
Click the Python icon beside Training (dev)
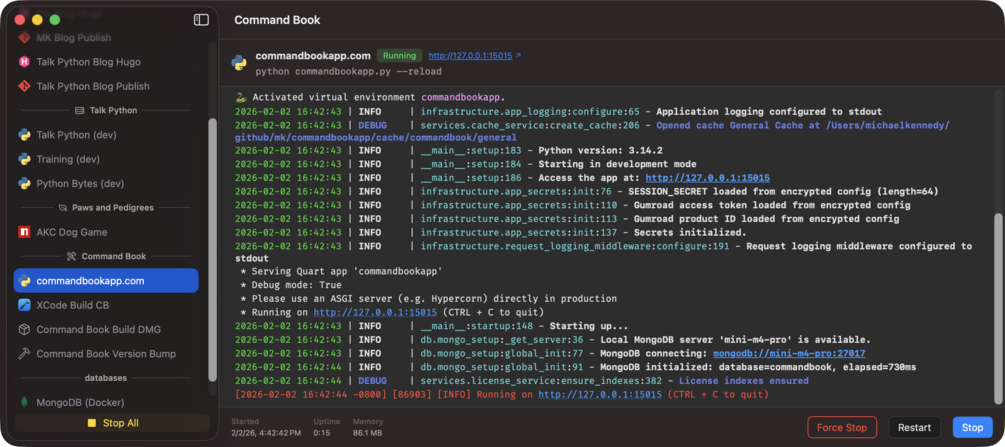[x=24, y=159]
